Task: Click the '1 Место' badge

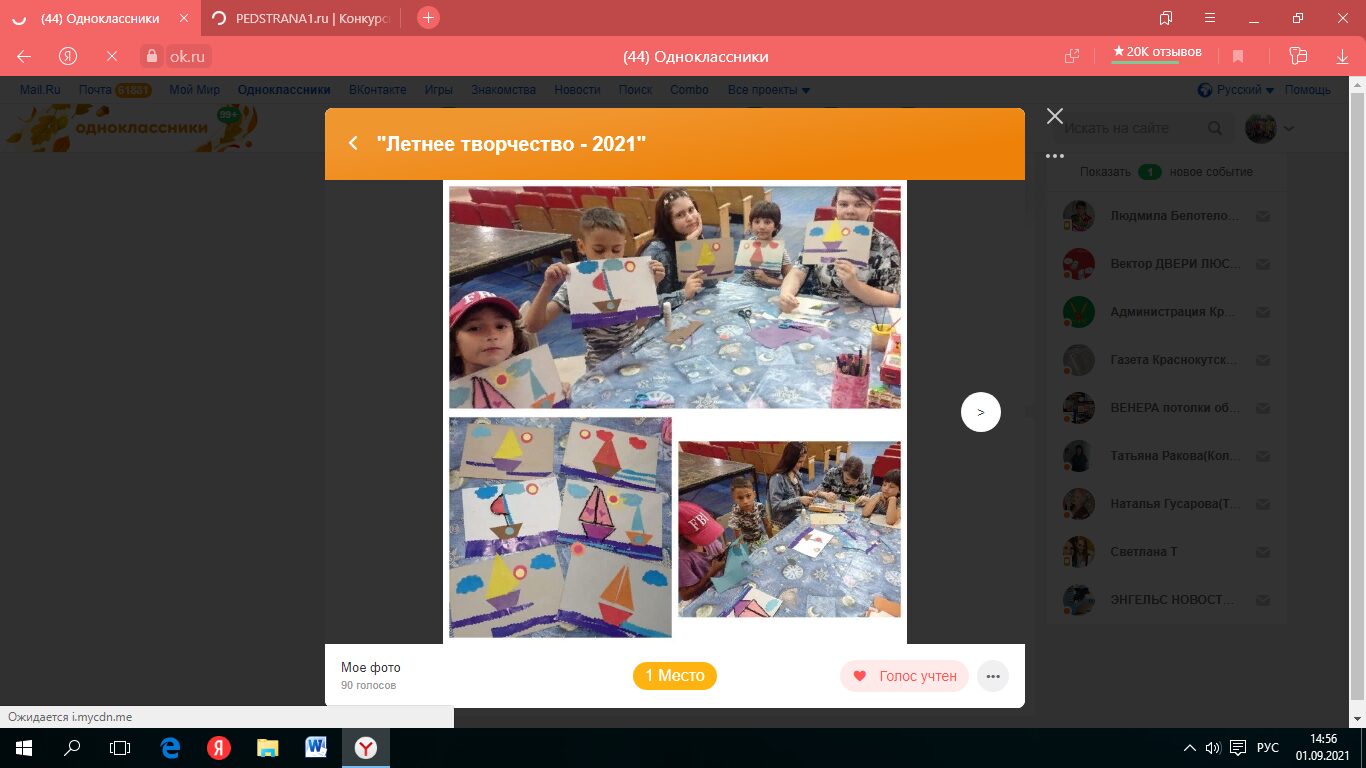Action: pyautogui.click(x=674, y=676)
